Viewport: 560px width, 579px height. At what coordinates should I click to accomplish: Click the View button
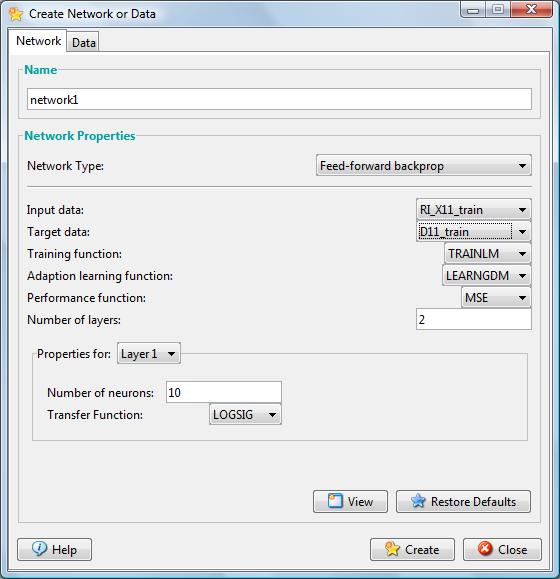[350, 501]
